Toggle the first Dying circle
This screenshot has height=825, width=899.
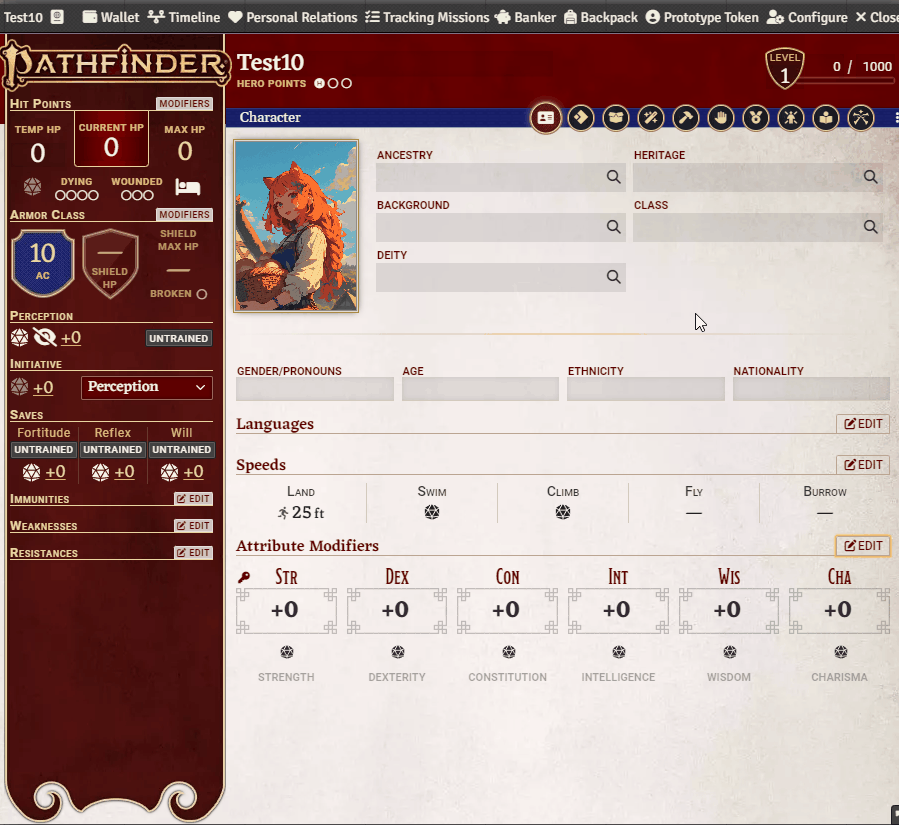pos(60,196)
